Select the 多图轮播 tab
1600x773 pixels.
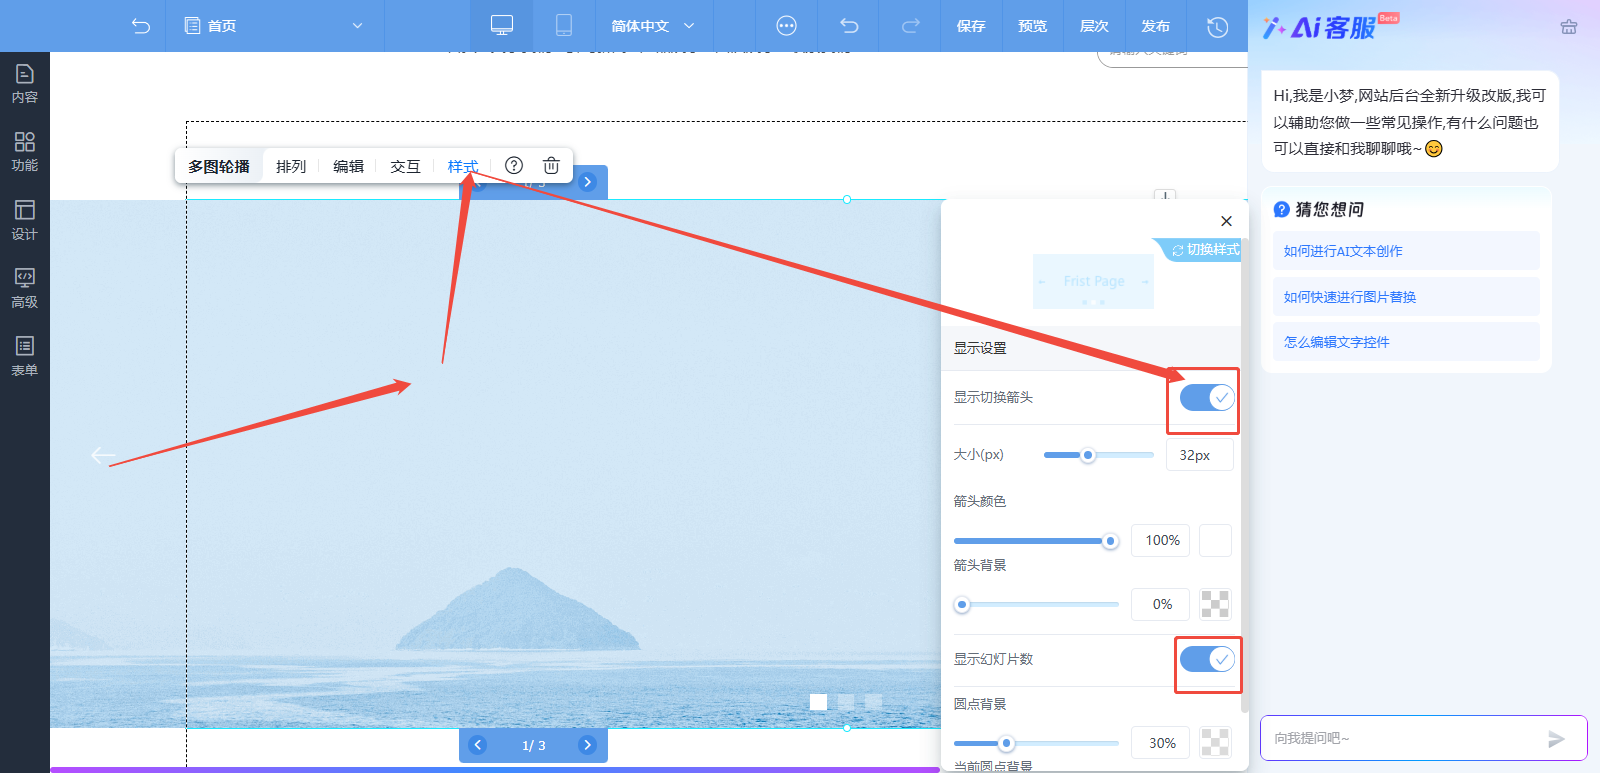(x=219, y=166)
